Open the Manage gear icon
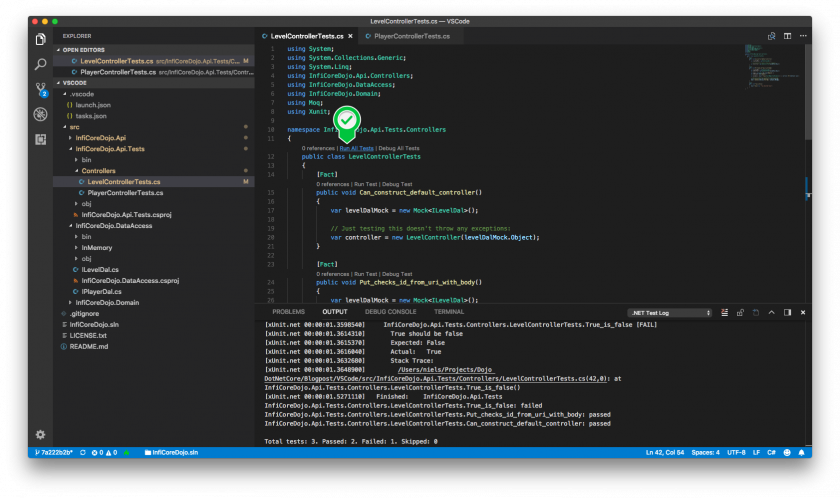The width and height of the screenshot is (840, 498). pos(41,434)
